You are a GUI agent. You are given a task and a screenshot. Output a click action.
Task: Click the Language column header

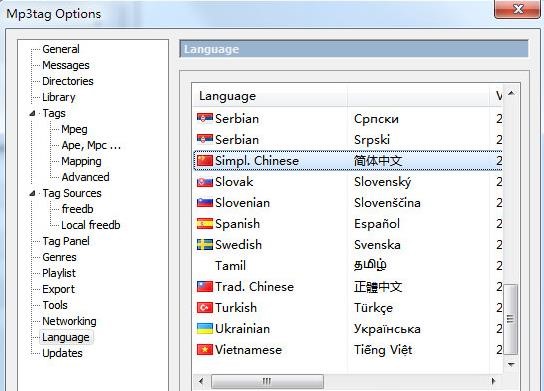coord(270,96)
